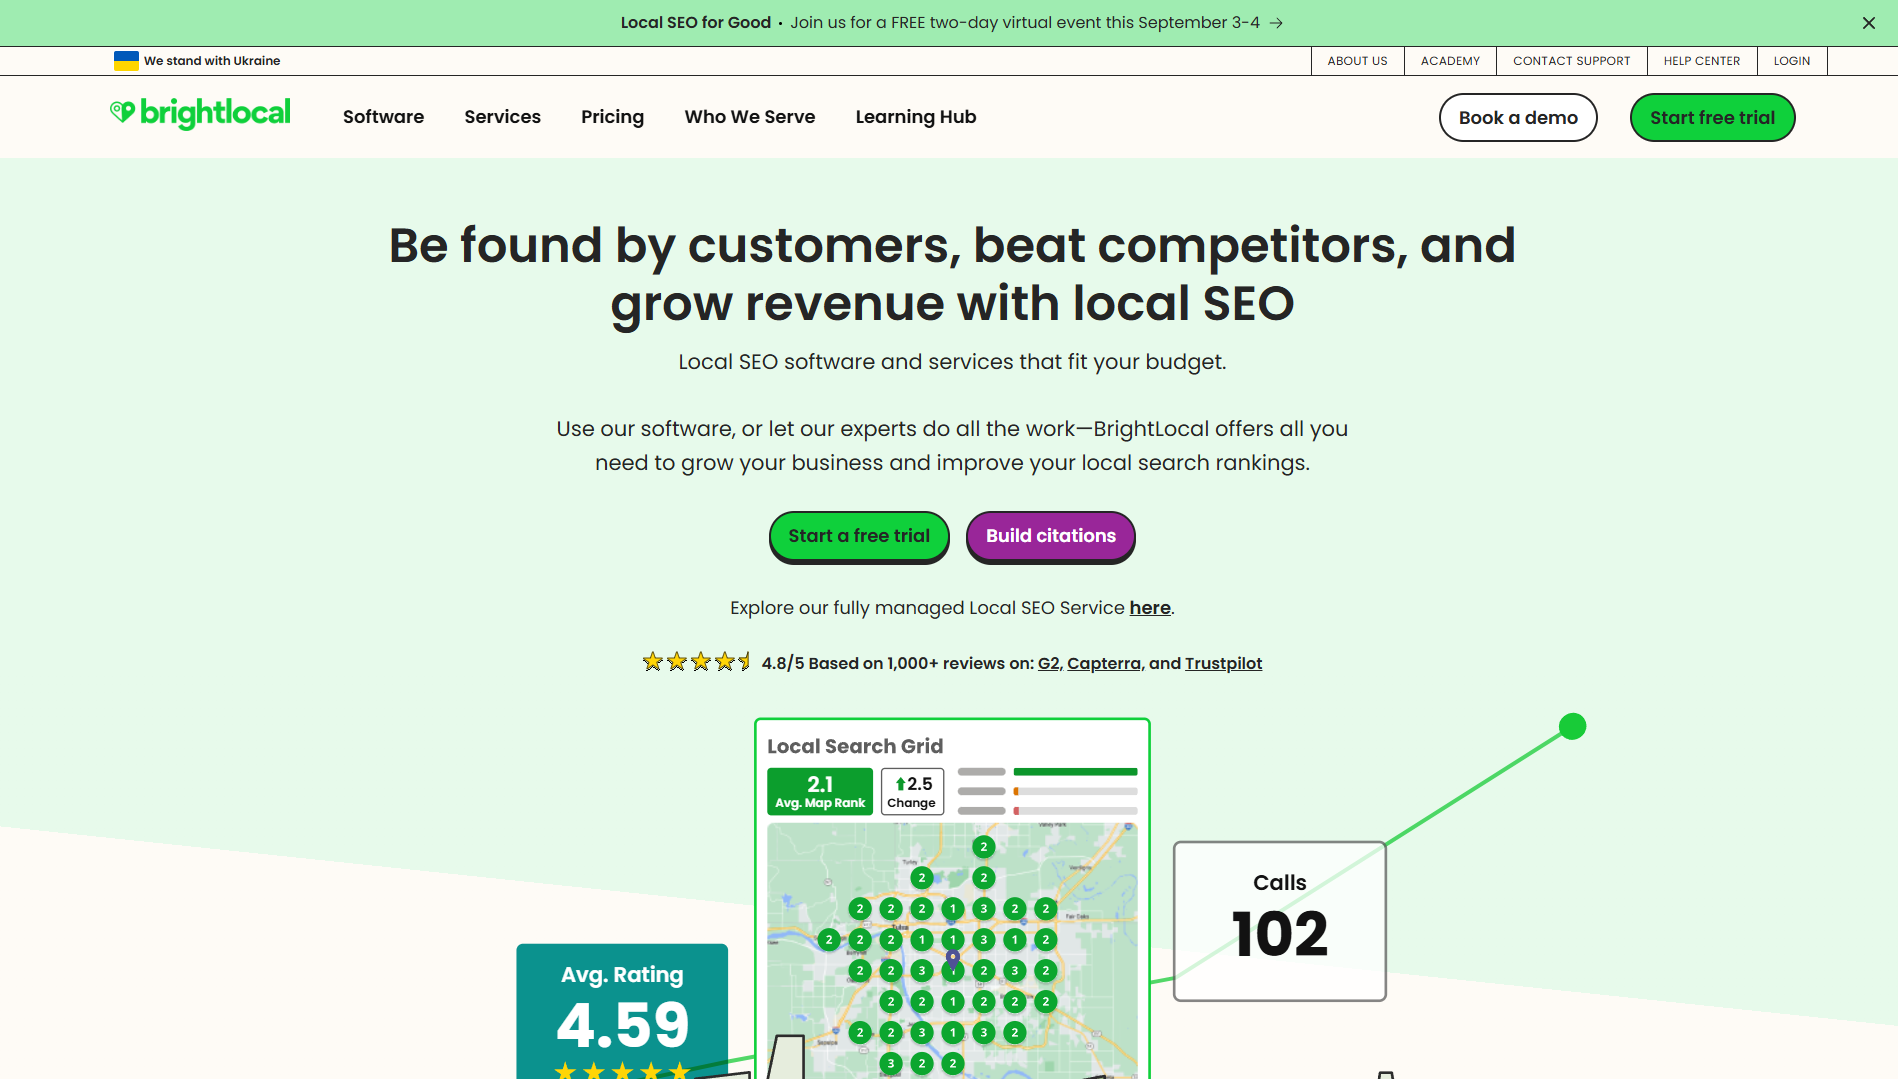
Task: Click the star rating icons
Action: coord(697,662)
